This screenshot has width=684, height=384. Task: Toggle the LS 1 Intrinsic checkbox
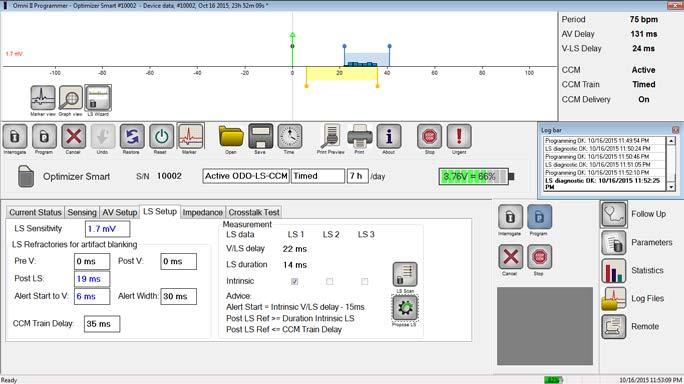[x=294, y=281]
